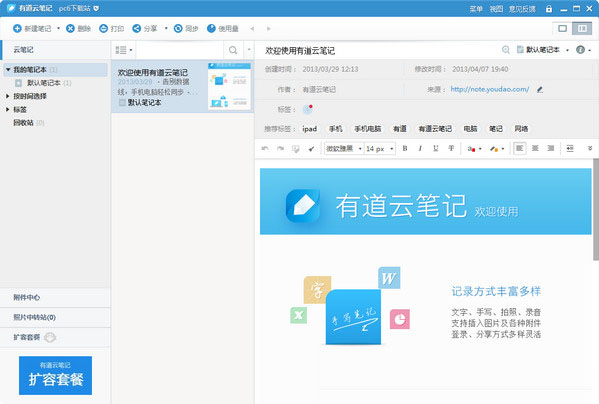Add the recommended tag 手机
The image size is (599, 404).
tap(336, 129)
